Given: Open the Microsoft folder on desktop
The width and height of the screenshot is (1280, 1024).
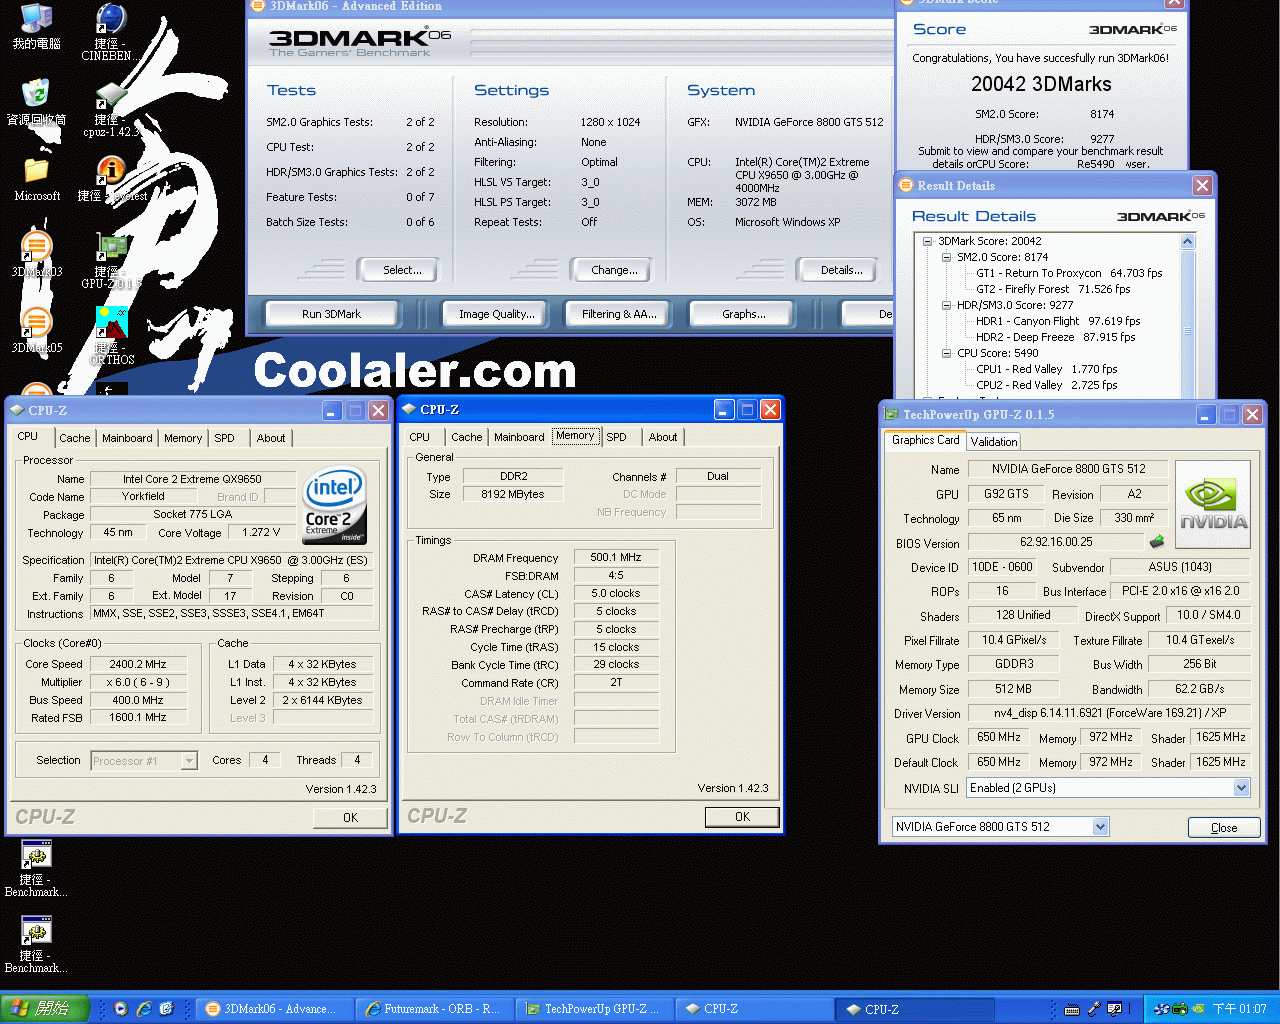Looking at the screenshot, I should [37, 178].
